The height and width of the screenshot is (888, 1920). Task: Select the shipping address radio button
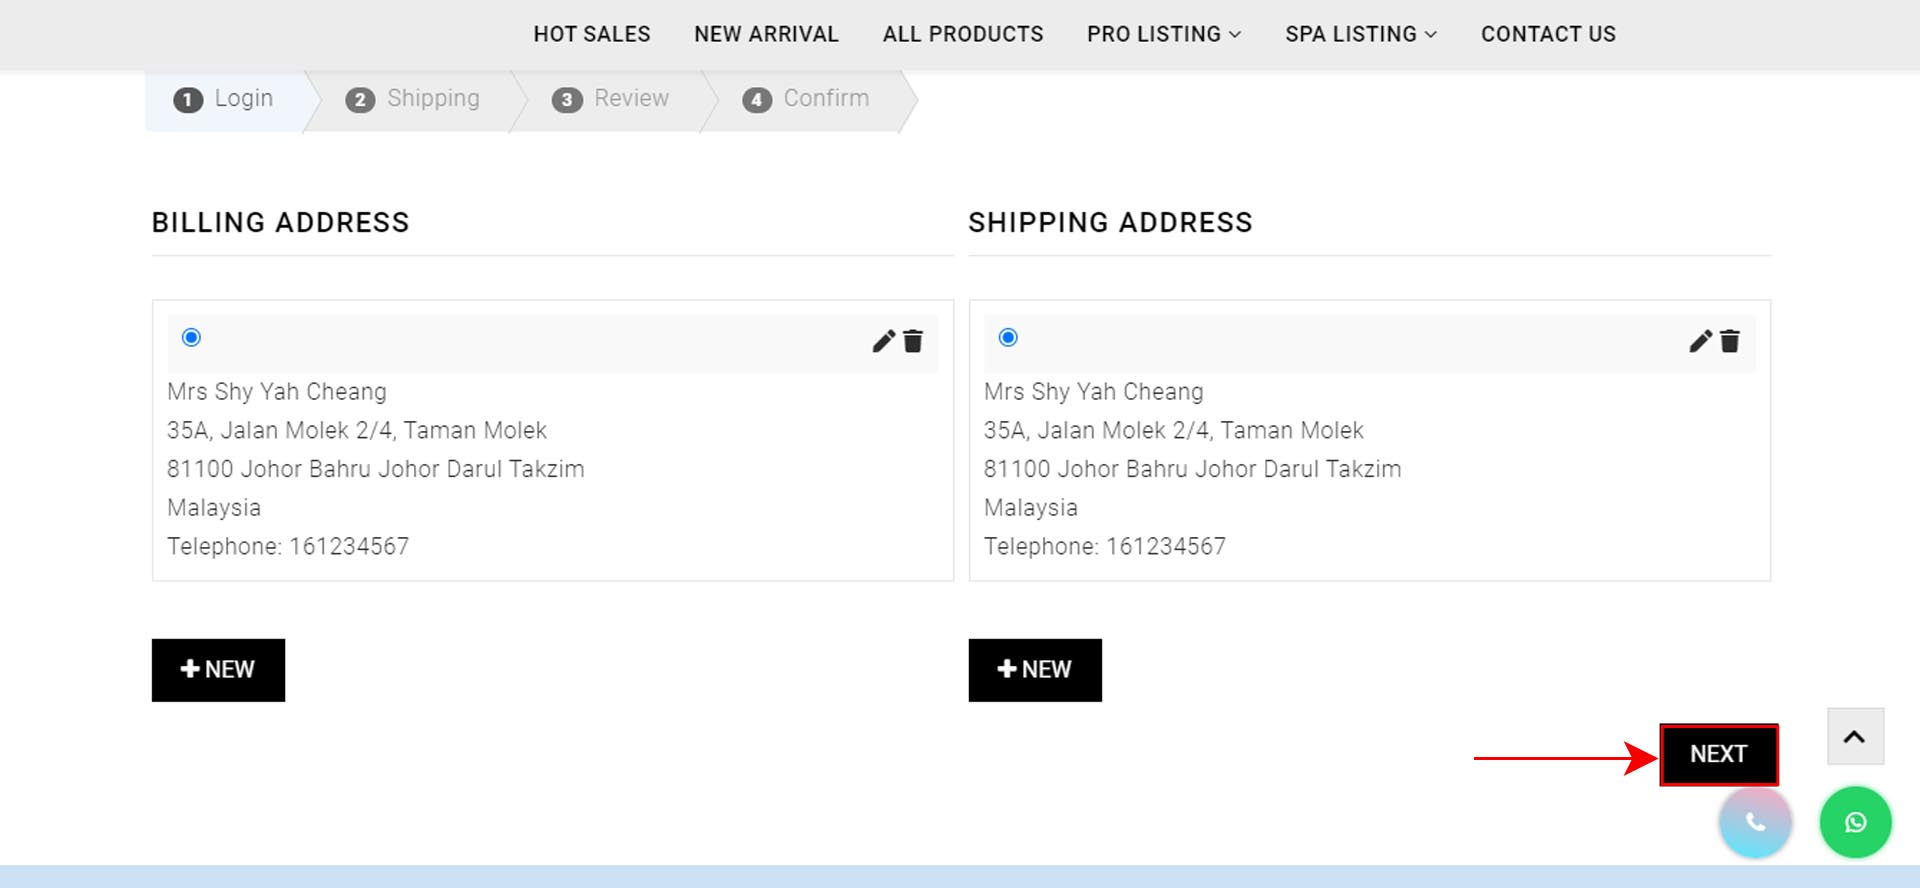(x=1008, y=338)
